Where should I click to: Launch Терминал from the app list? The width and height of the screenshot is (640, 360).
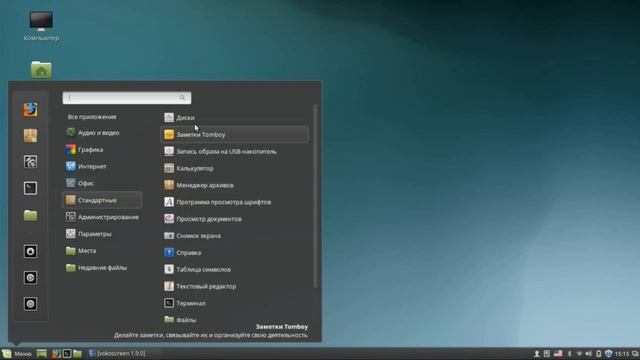(x=235, y=303)
